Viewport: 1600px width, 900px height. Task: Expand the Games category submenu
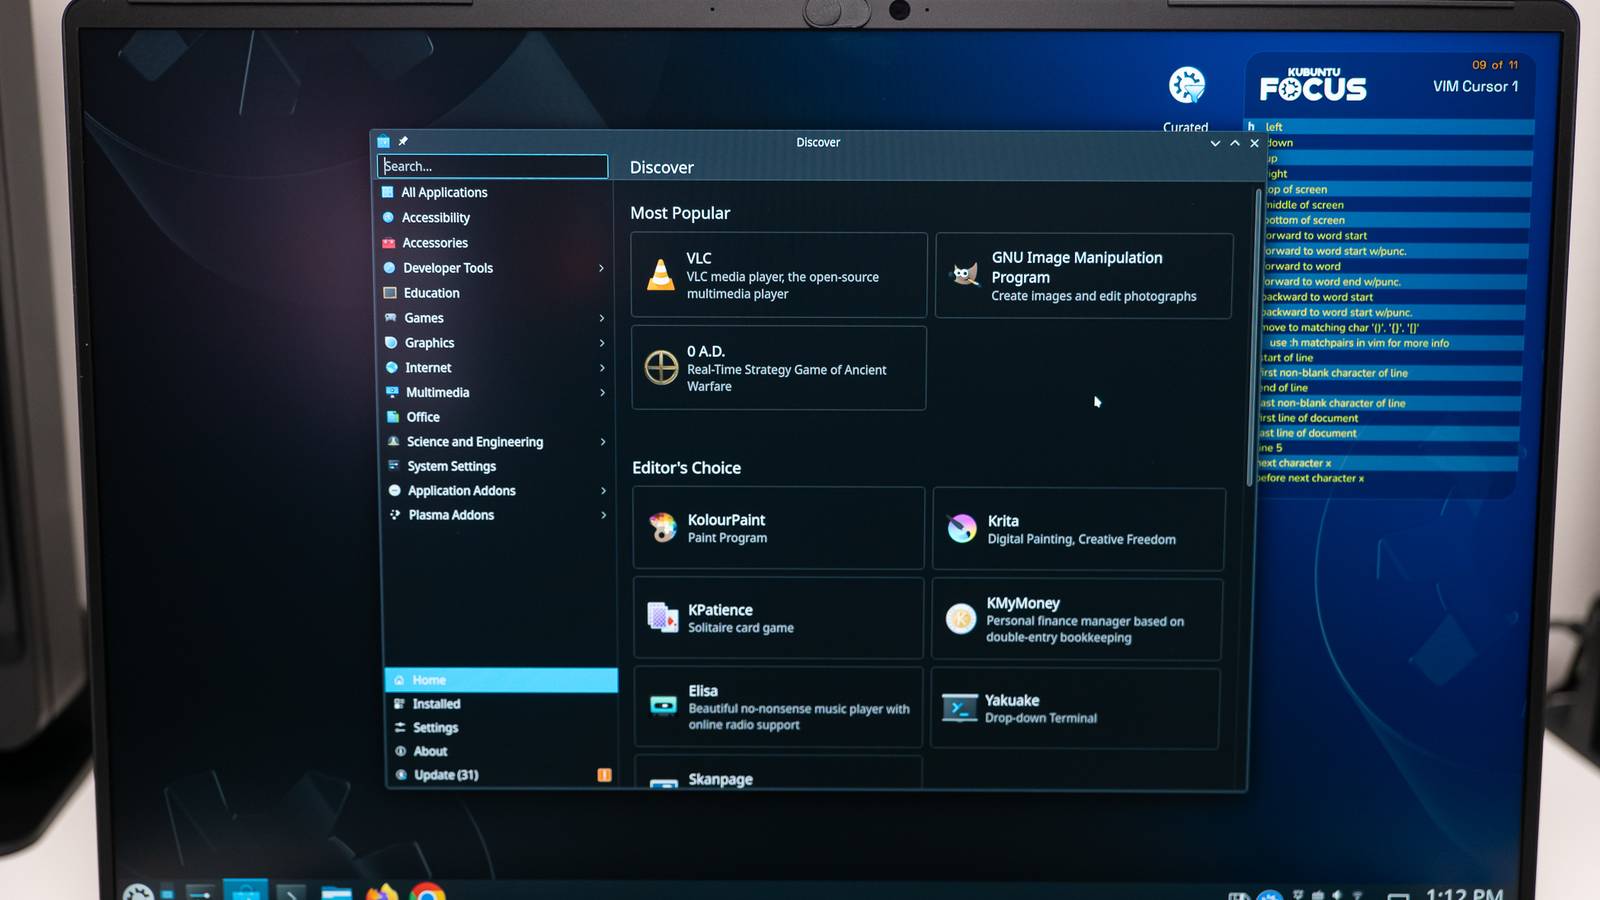coord(601,317)
